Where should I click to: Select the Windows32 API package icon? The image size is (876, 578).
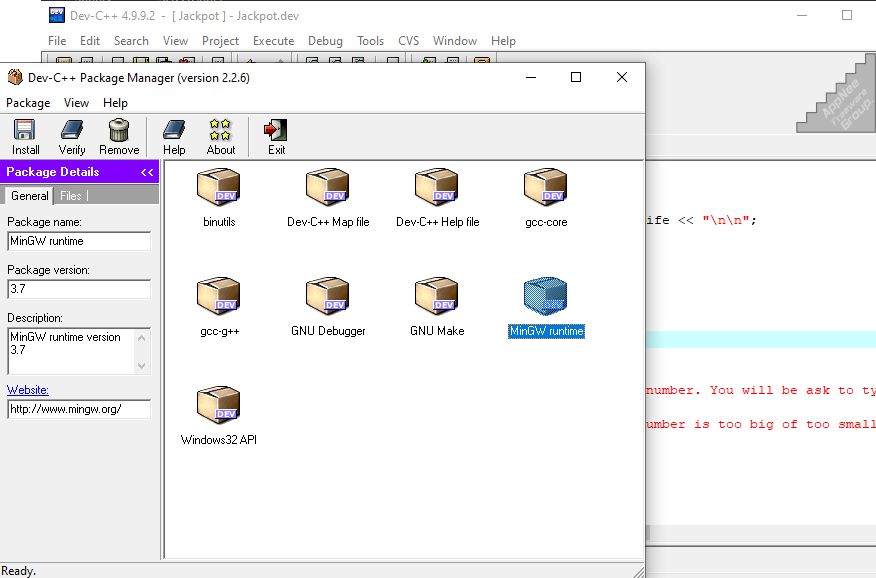219,405
